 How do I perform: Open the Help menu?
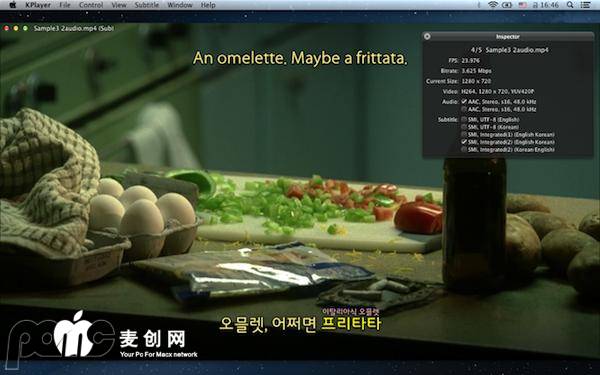(x=208, y=5)
